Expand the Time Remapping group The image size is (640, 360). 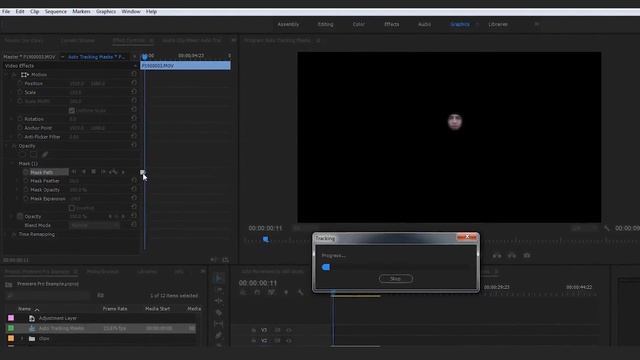[x=6, y=235]
